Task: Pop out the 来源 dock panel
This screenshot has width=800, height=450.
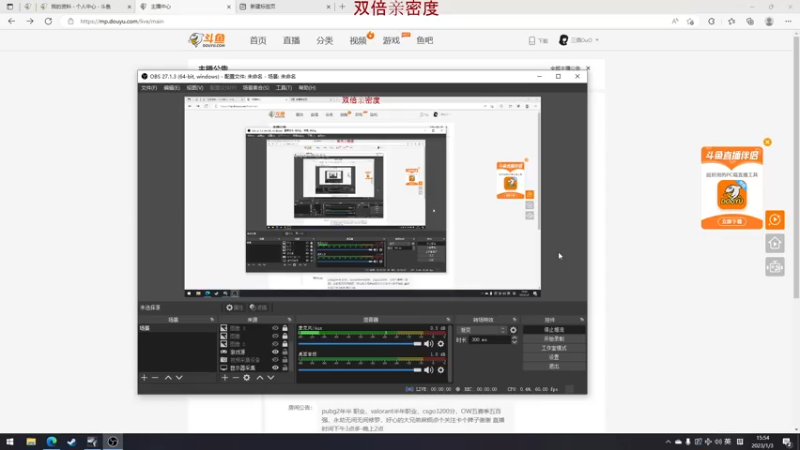Action: click(x=289, y=320)
